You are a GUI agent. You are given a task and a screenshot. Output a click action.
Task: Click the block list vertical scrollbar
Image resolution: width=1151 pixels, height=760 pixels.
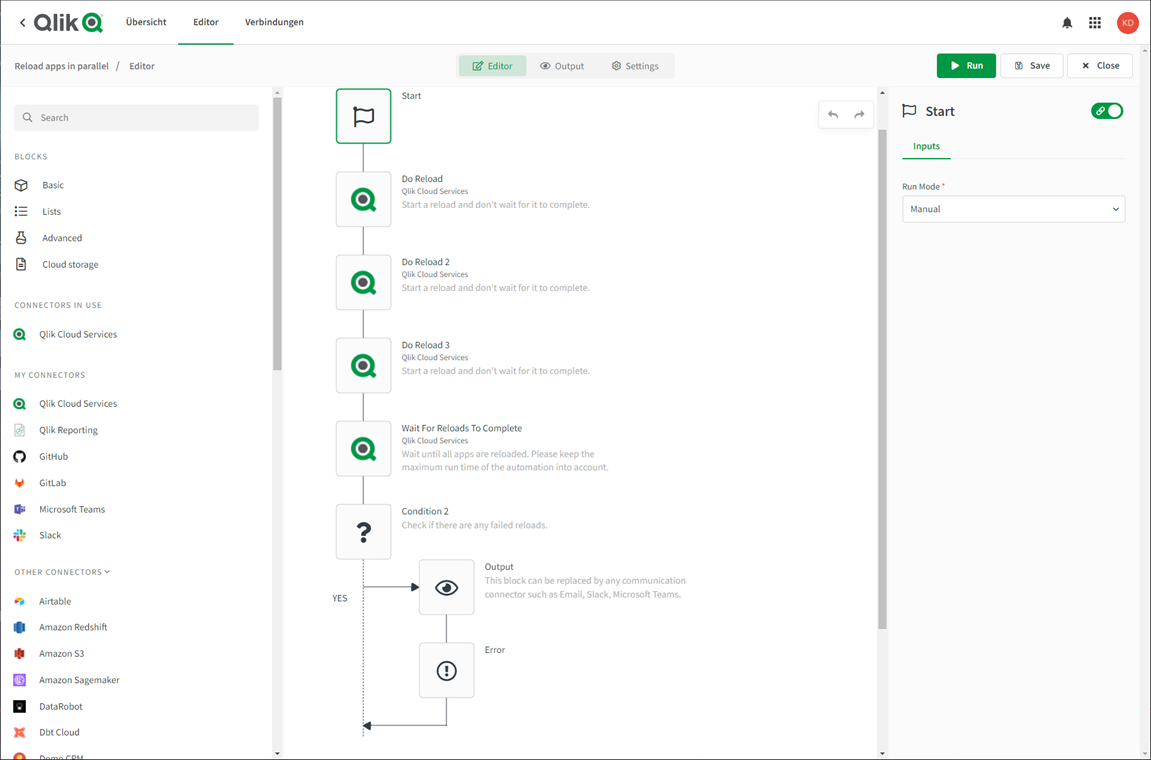277,234
